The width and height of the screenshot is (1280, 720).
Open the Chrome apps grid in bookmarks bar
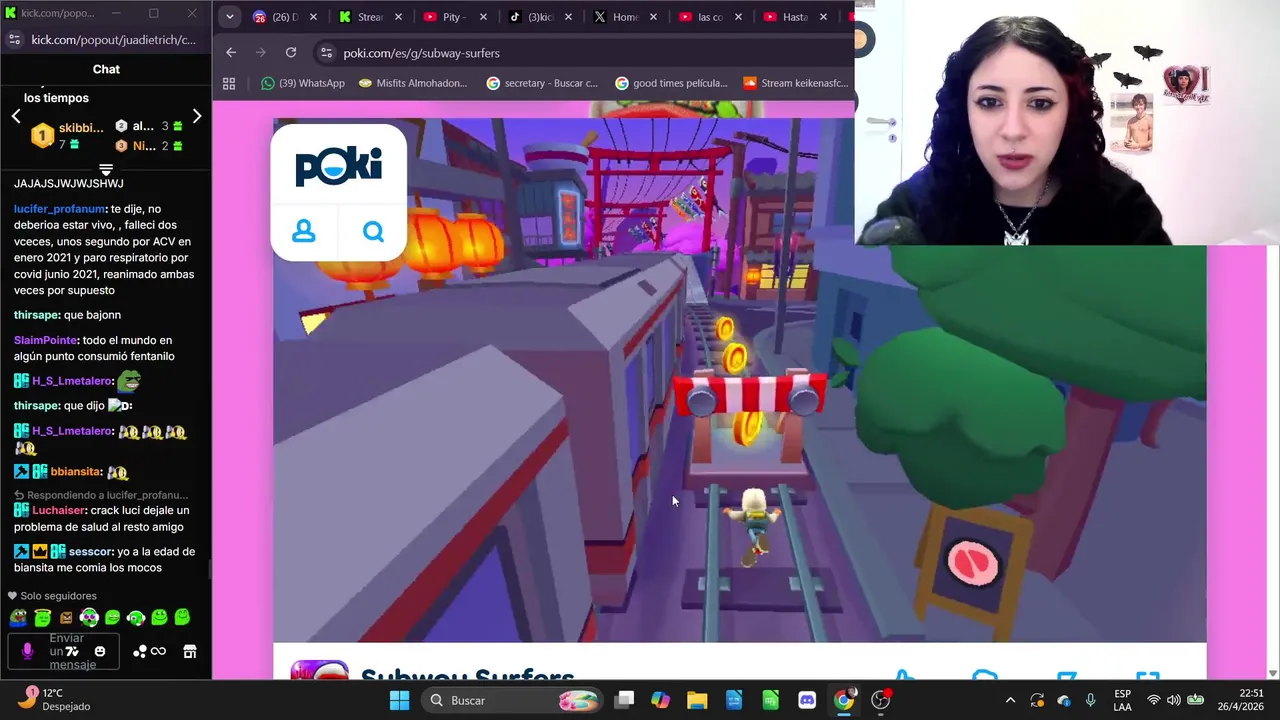229,83
